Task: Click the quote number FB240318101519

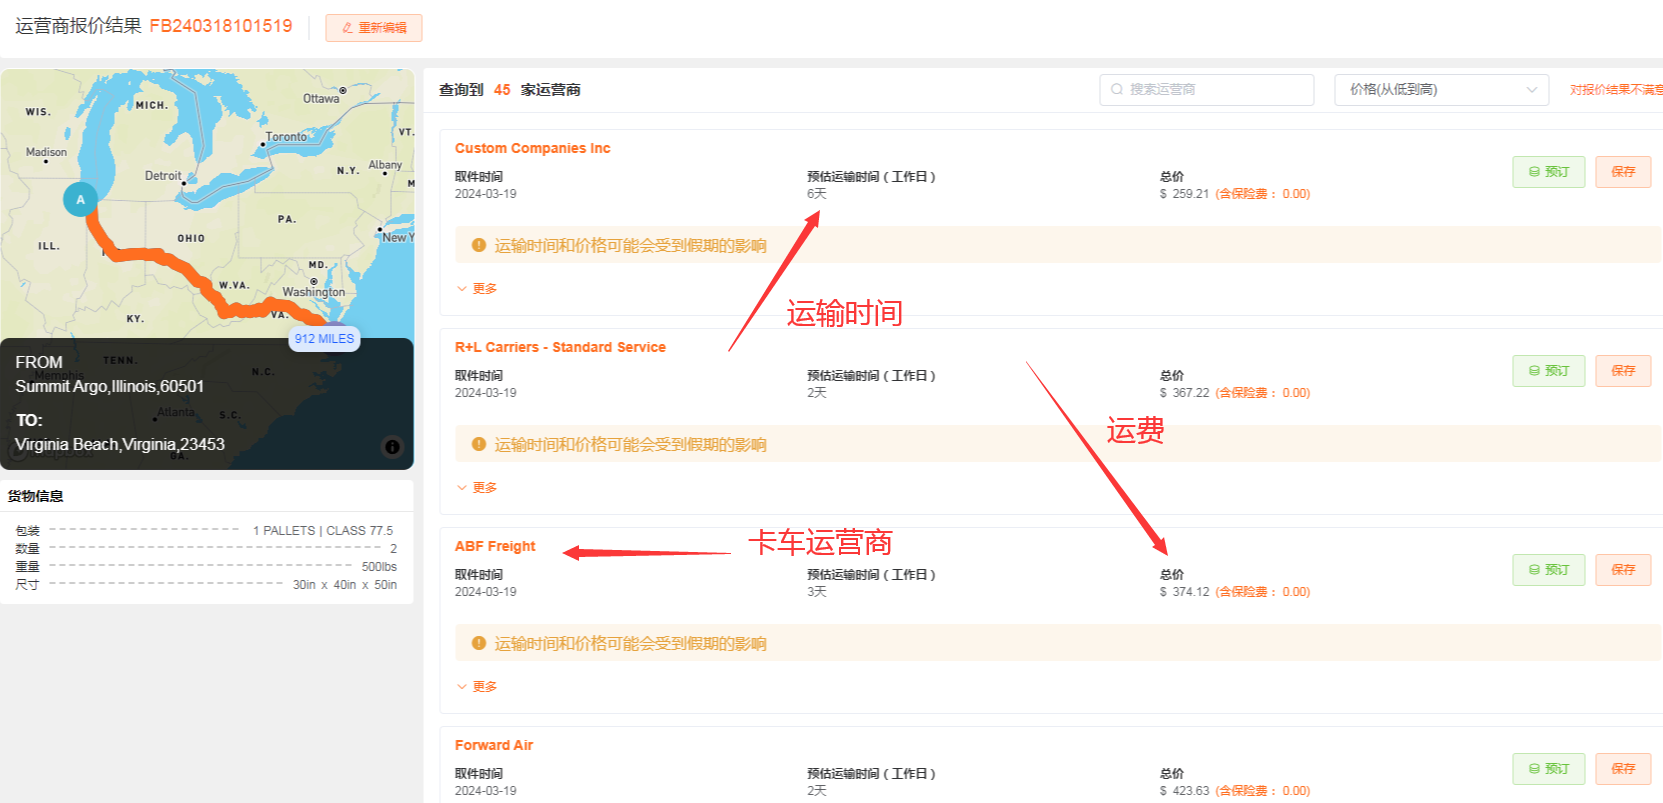Action: [x=221, y=26]
